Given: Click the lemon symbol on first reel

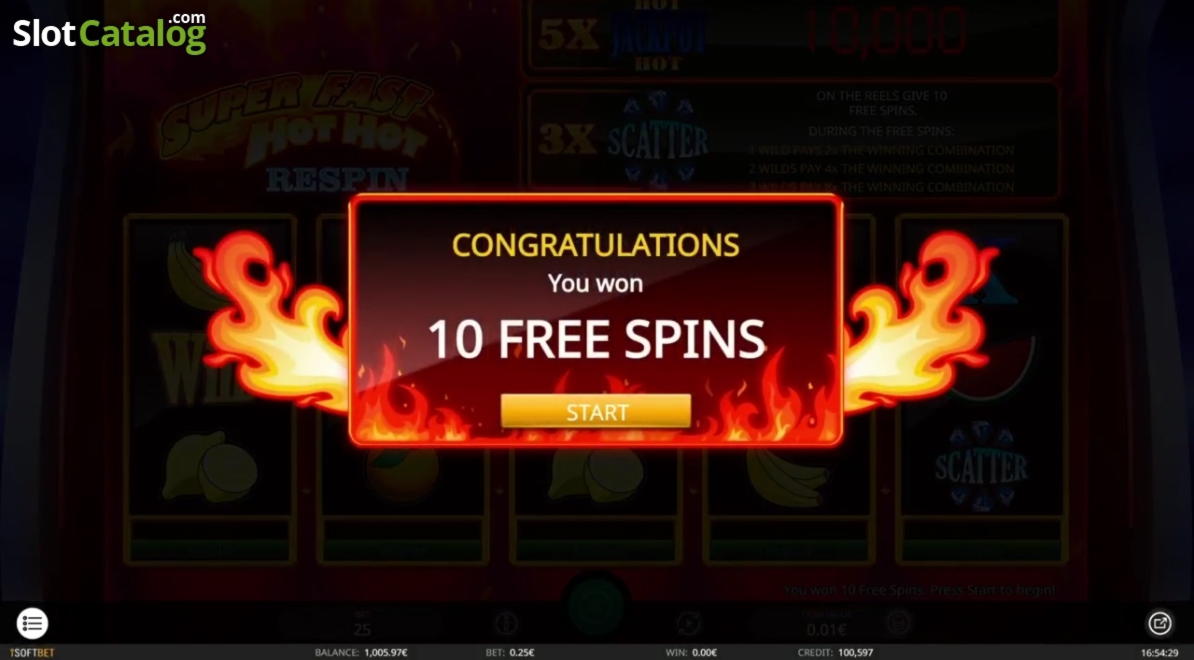Looking at the screenshot, I should click(x=209, y=467).
